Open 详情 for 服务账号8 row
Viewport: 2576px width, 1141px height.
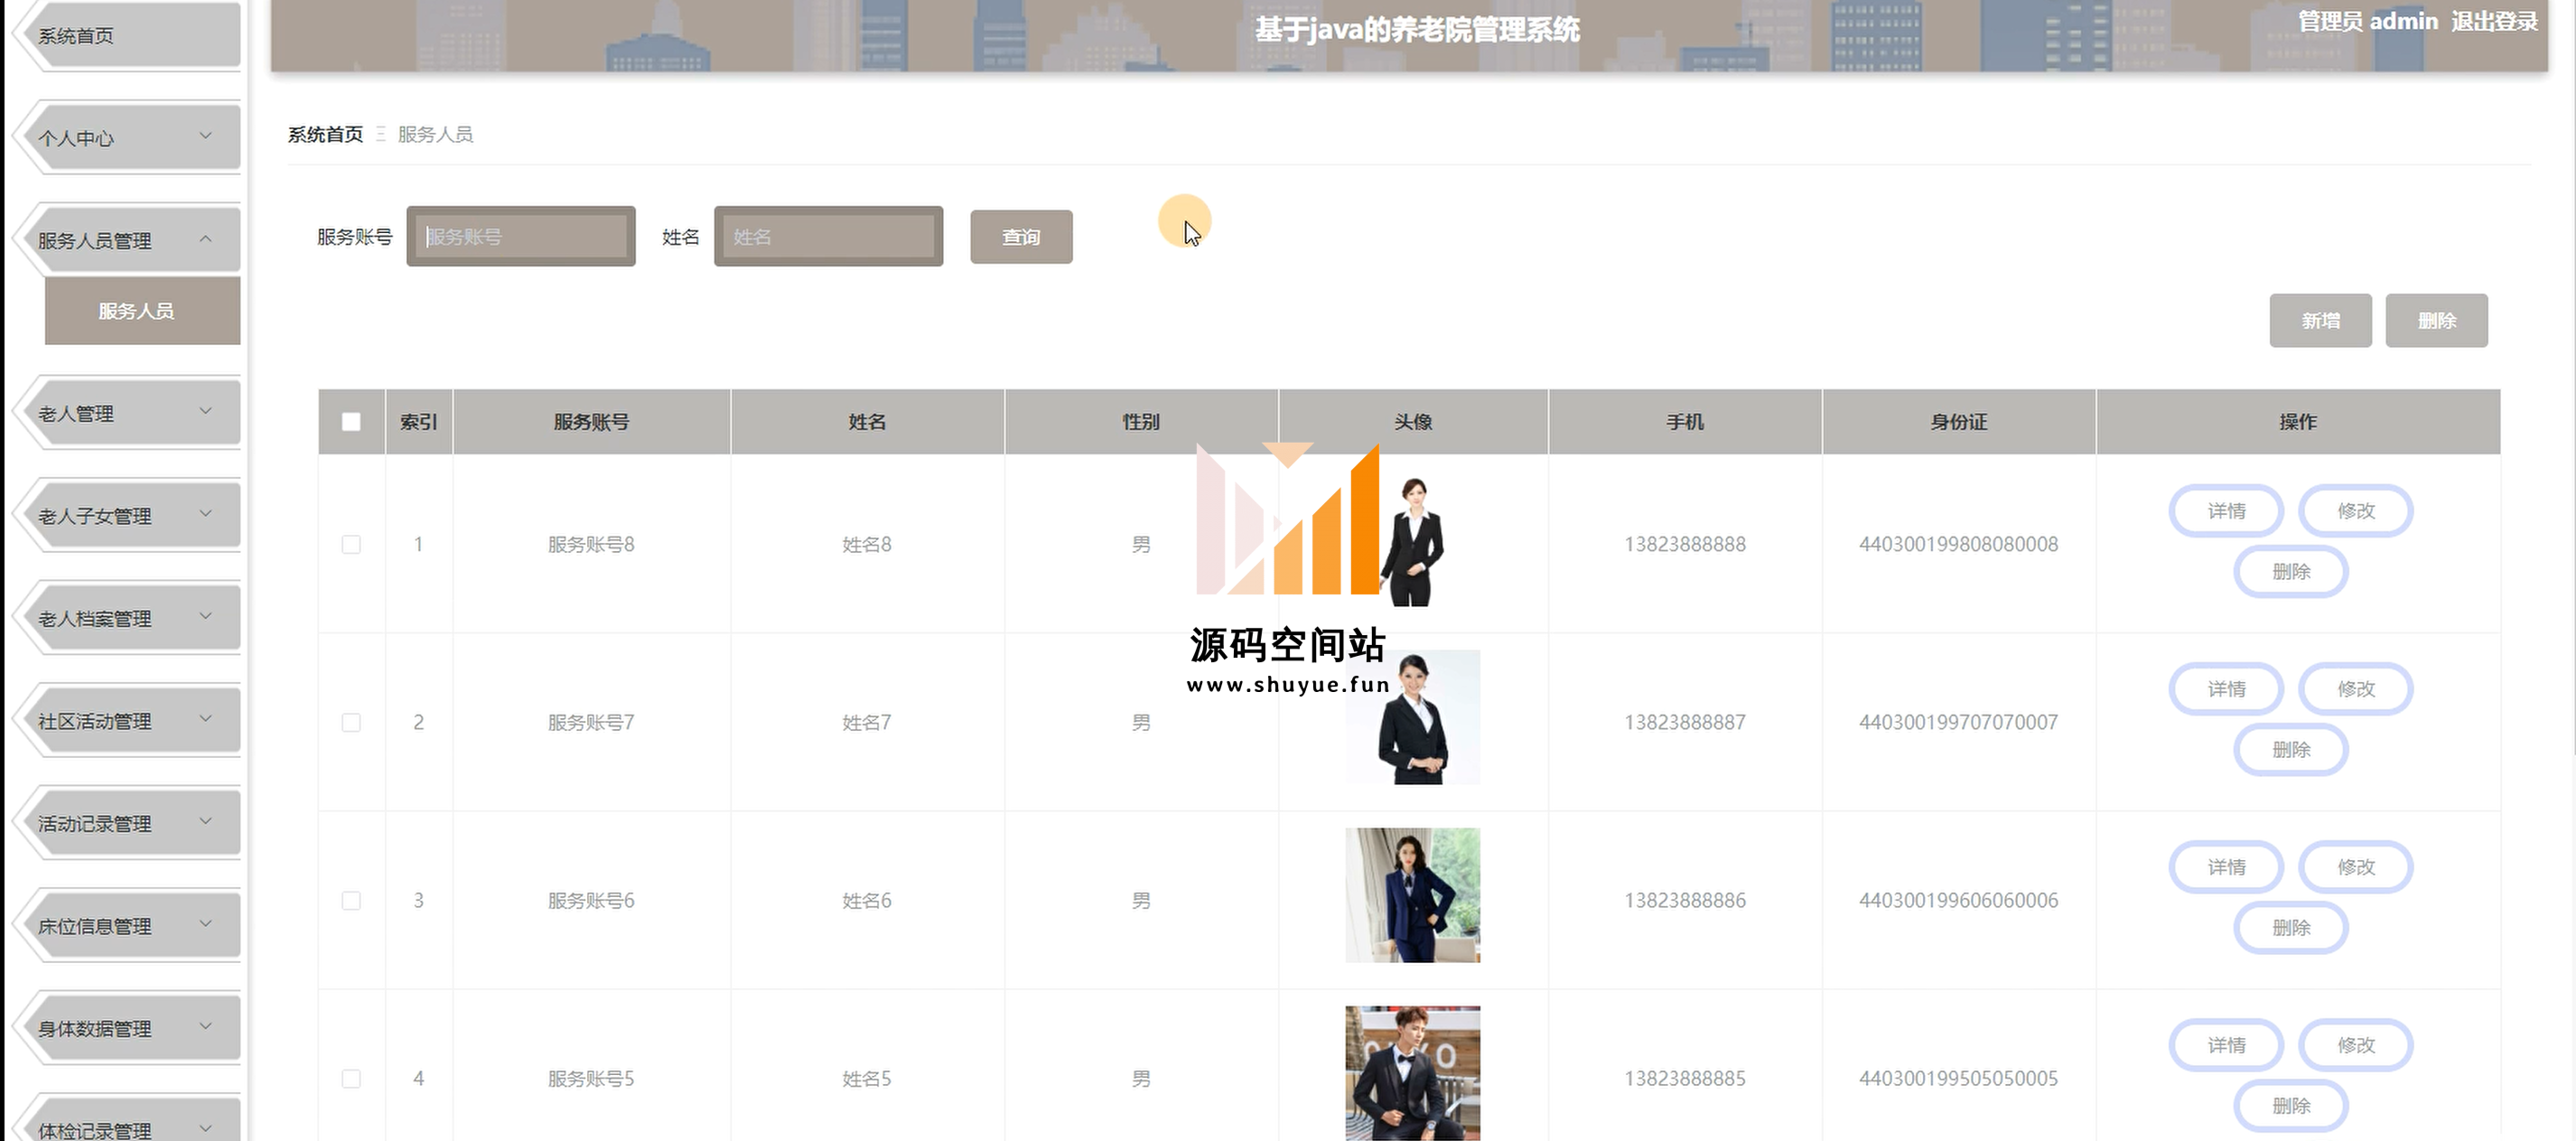point(2226,511)
